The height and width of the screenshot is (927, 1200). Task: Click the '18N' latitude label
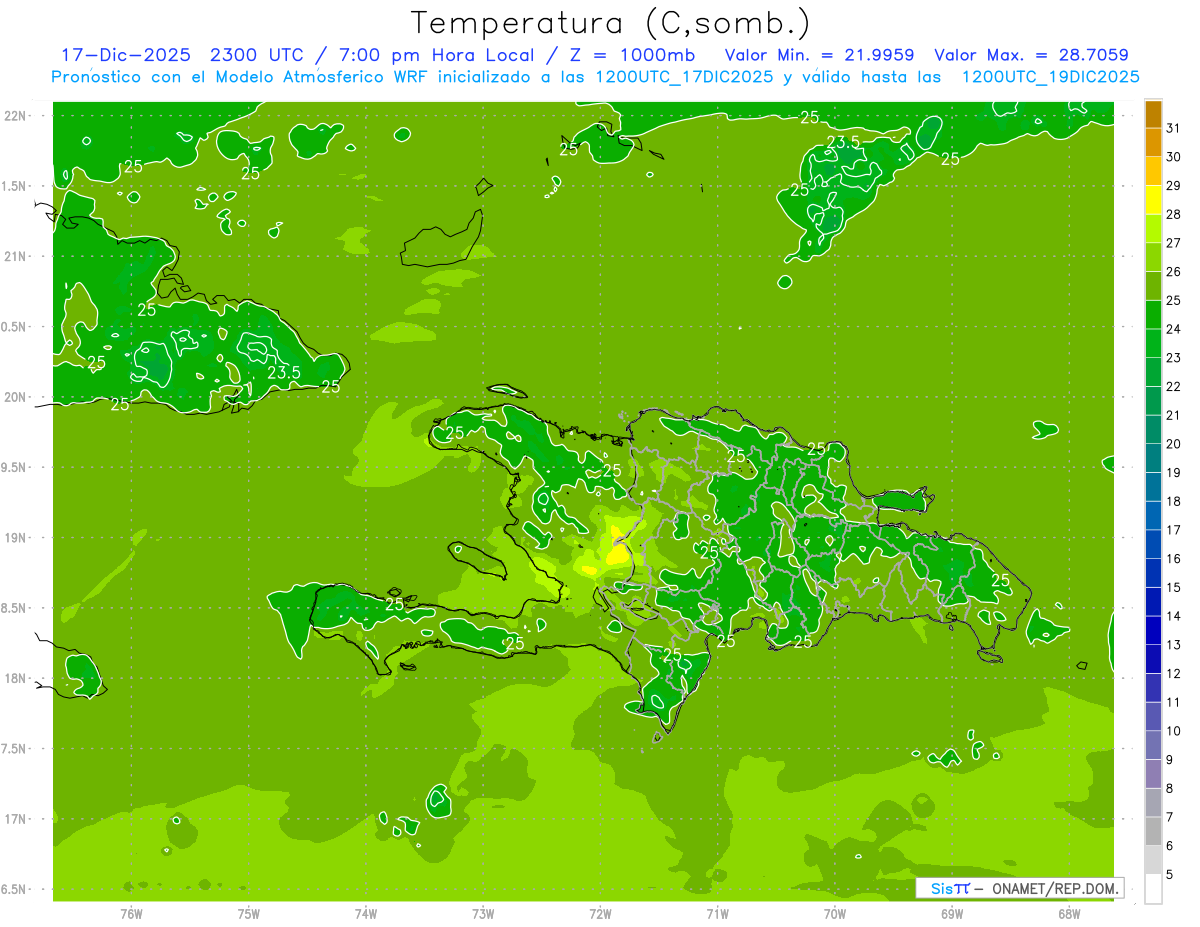tap(15, 679)
